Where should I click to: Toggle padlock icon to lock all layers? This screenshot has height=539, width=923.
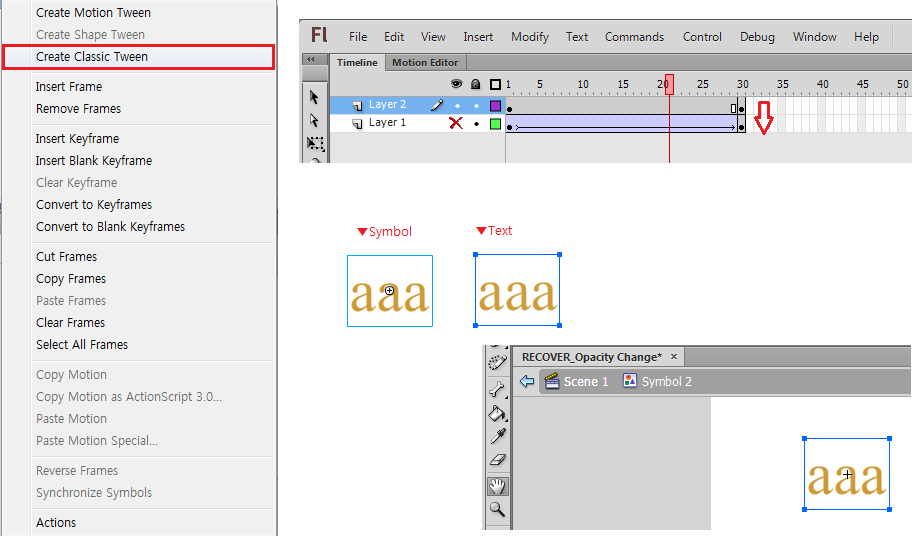tap(476, 84)
